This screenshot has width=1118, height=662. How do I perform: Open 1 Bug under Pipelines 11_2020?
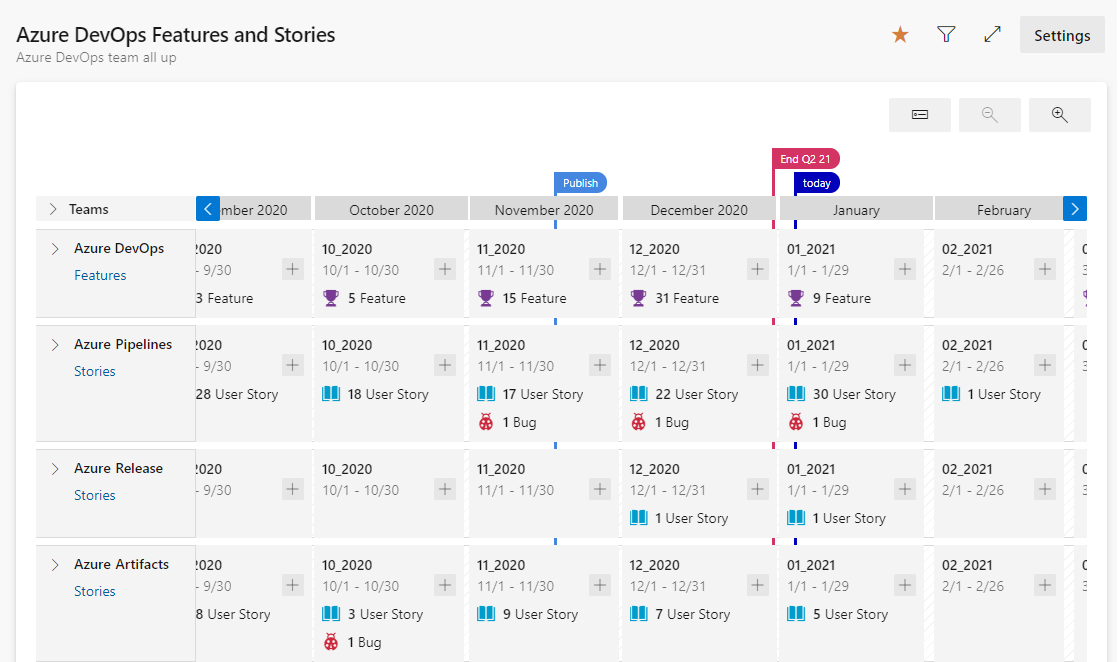(507, 422)
